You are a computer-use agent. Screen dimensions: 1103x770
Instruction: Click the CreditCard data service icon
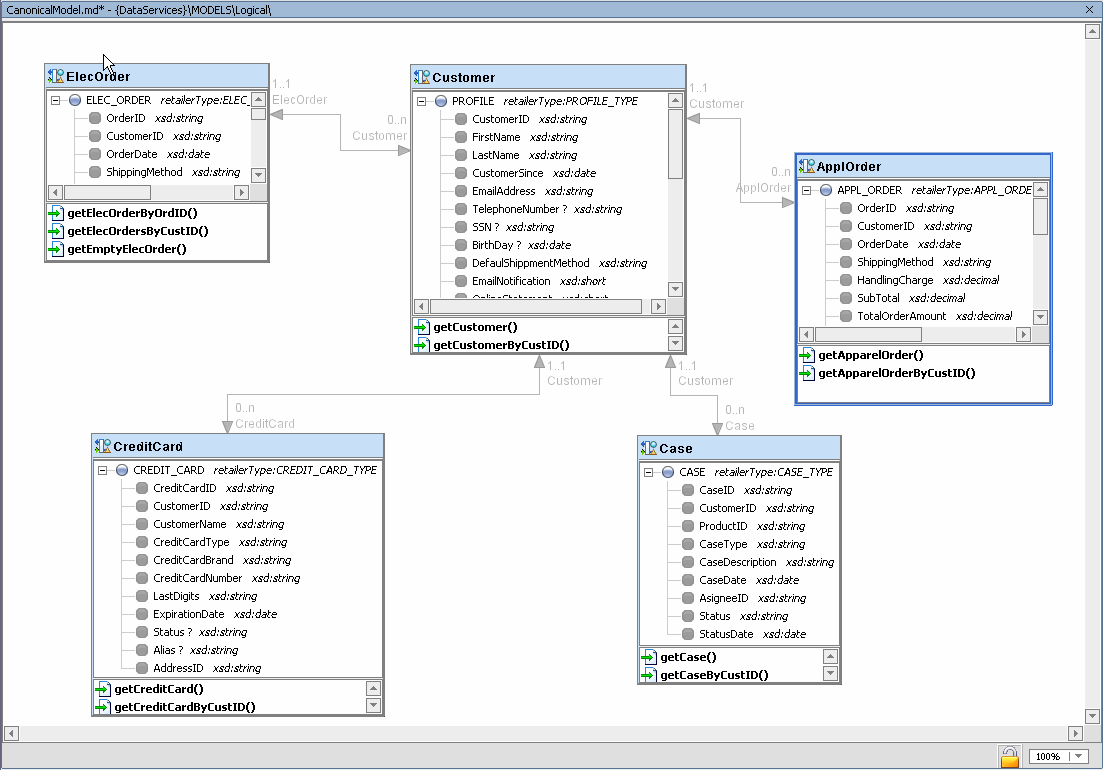coord(100,447)
